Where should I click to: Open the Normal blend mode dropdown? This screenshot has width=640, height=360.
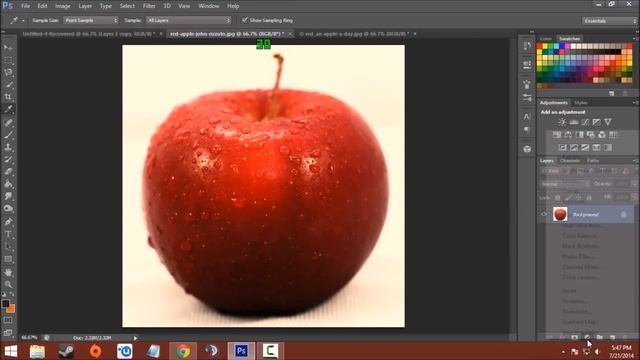click(565, 184)
